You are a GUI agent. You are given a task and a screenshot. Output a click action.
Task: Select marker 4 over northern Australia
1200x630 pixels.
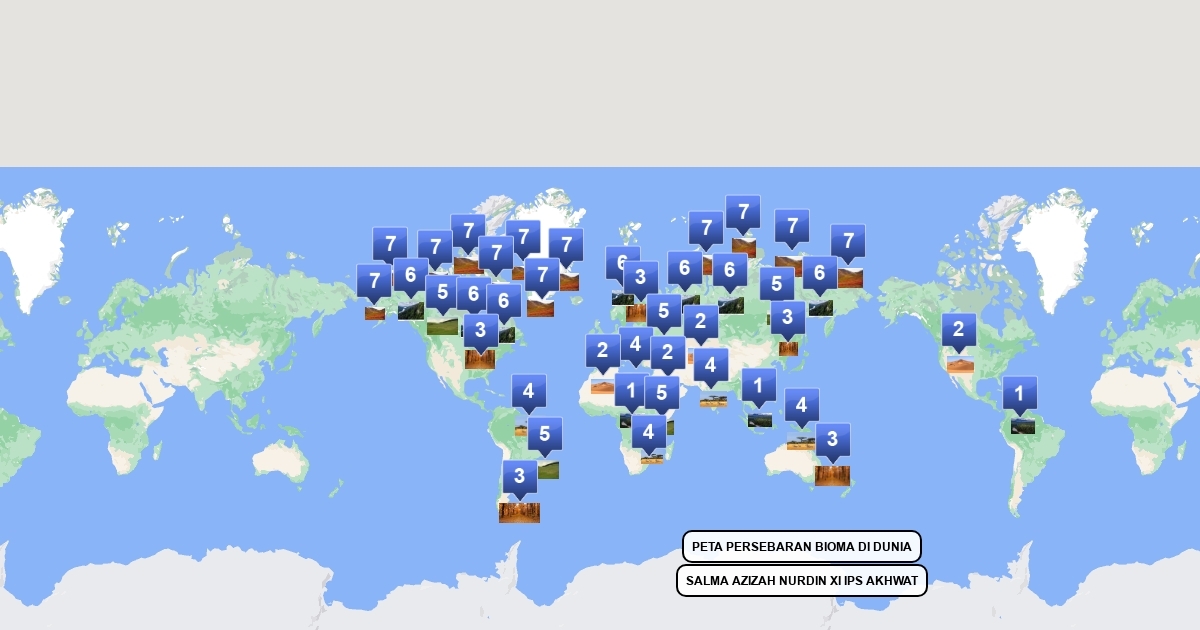tap(801, 406)
